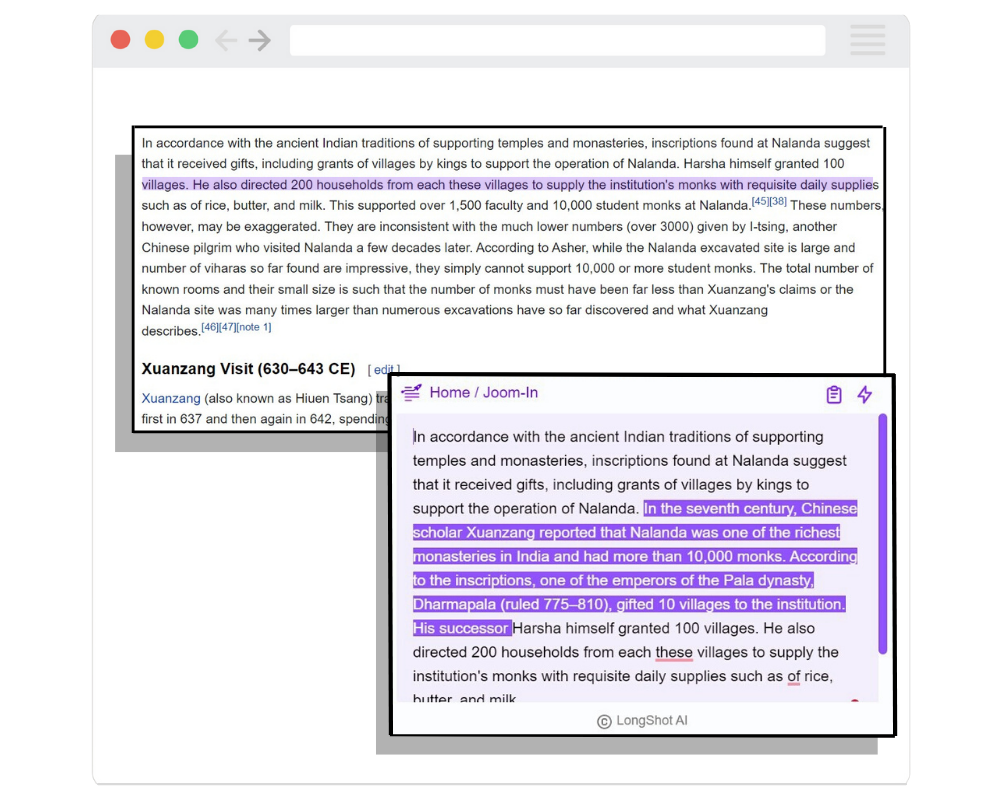Open citation [38] reference link
Viewport: 1000px width, 800px height.
(x=777, y=201)
